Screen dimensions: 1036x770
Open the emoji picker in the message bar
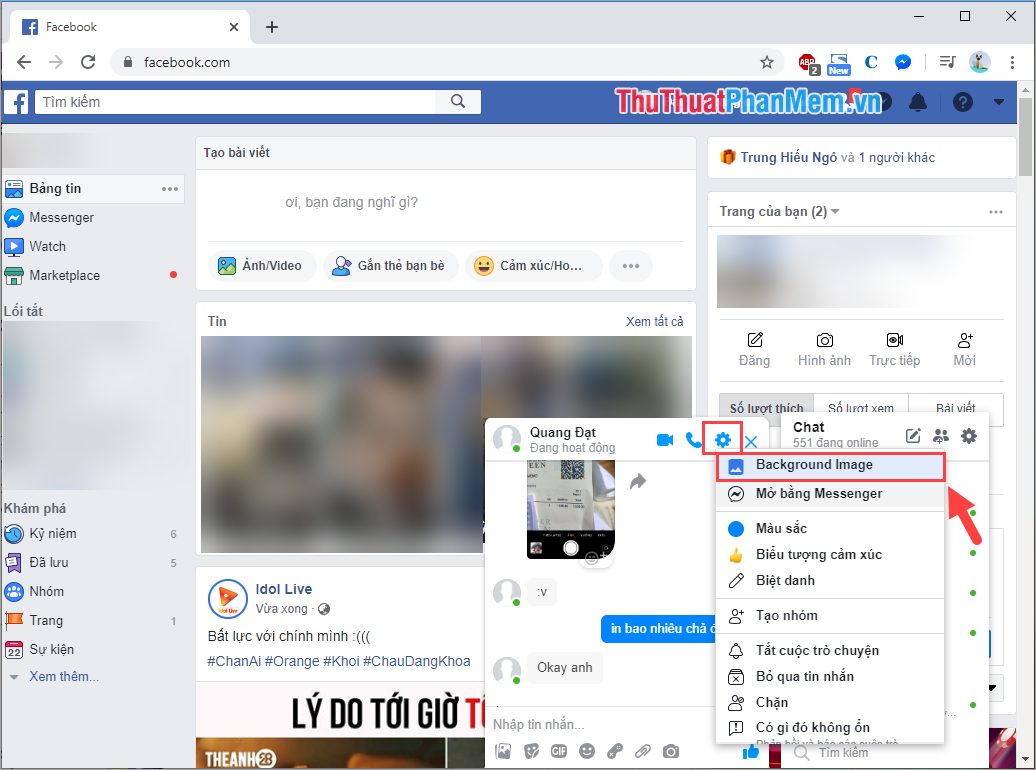[587, 751]
